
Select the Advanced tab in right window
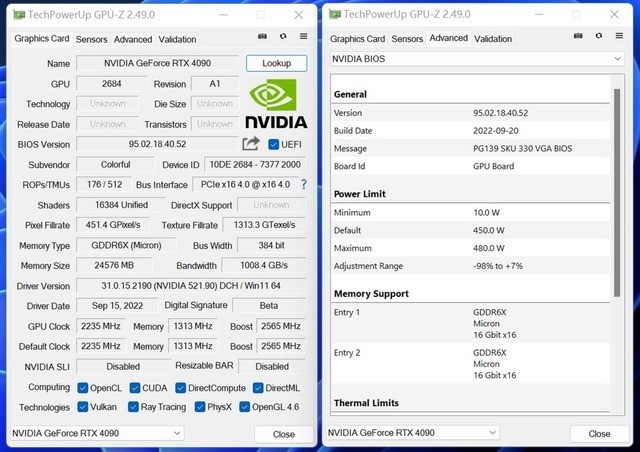(x=448, y=38)
